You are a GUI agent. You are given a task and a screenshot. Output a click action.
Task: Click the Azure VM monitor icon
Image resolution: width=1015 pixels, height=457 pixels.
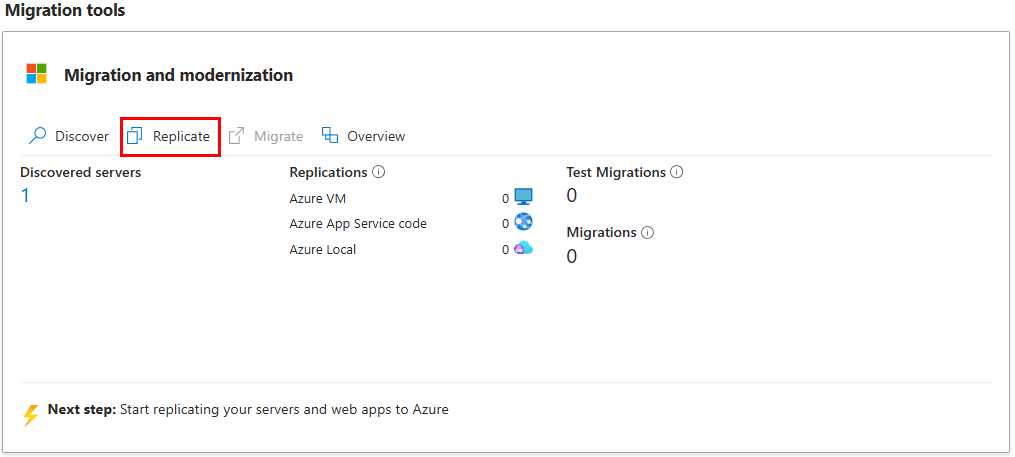pyautogui.click(x=523, y=197)
